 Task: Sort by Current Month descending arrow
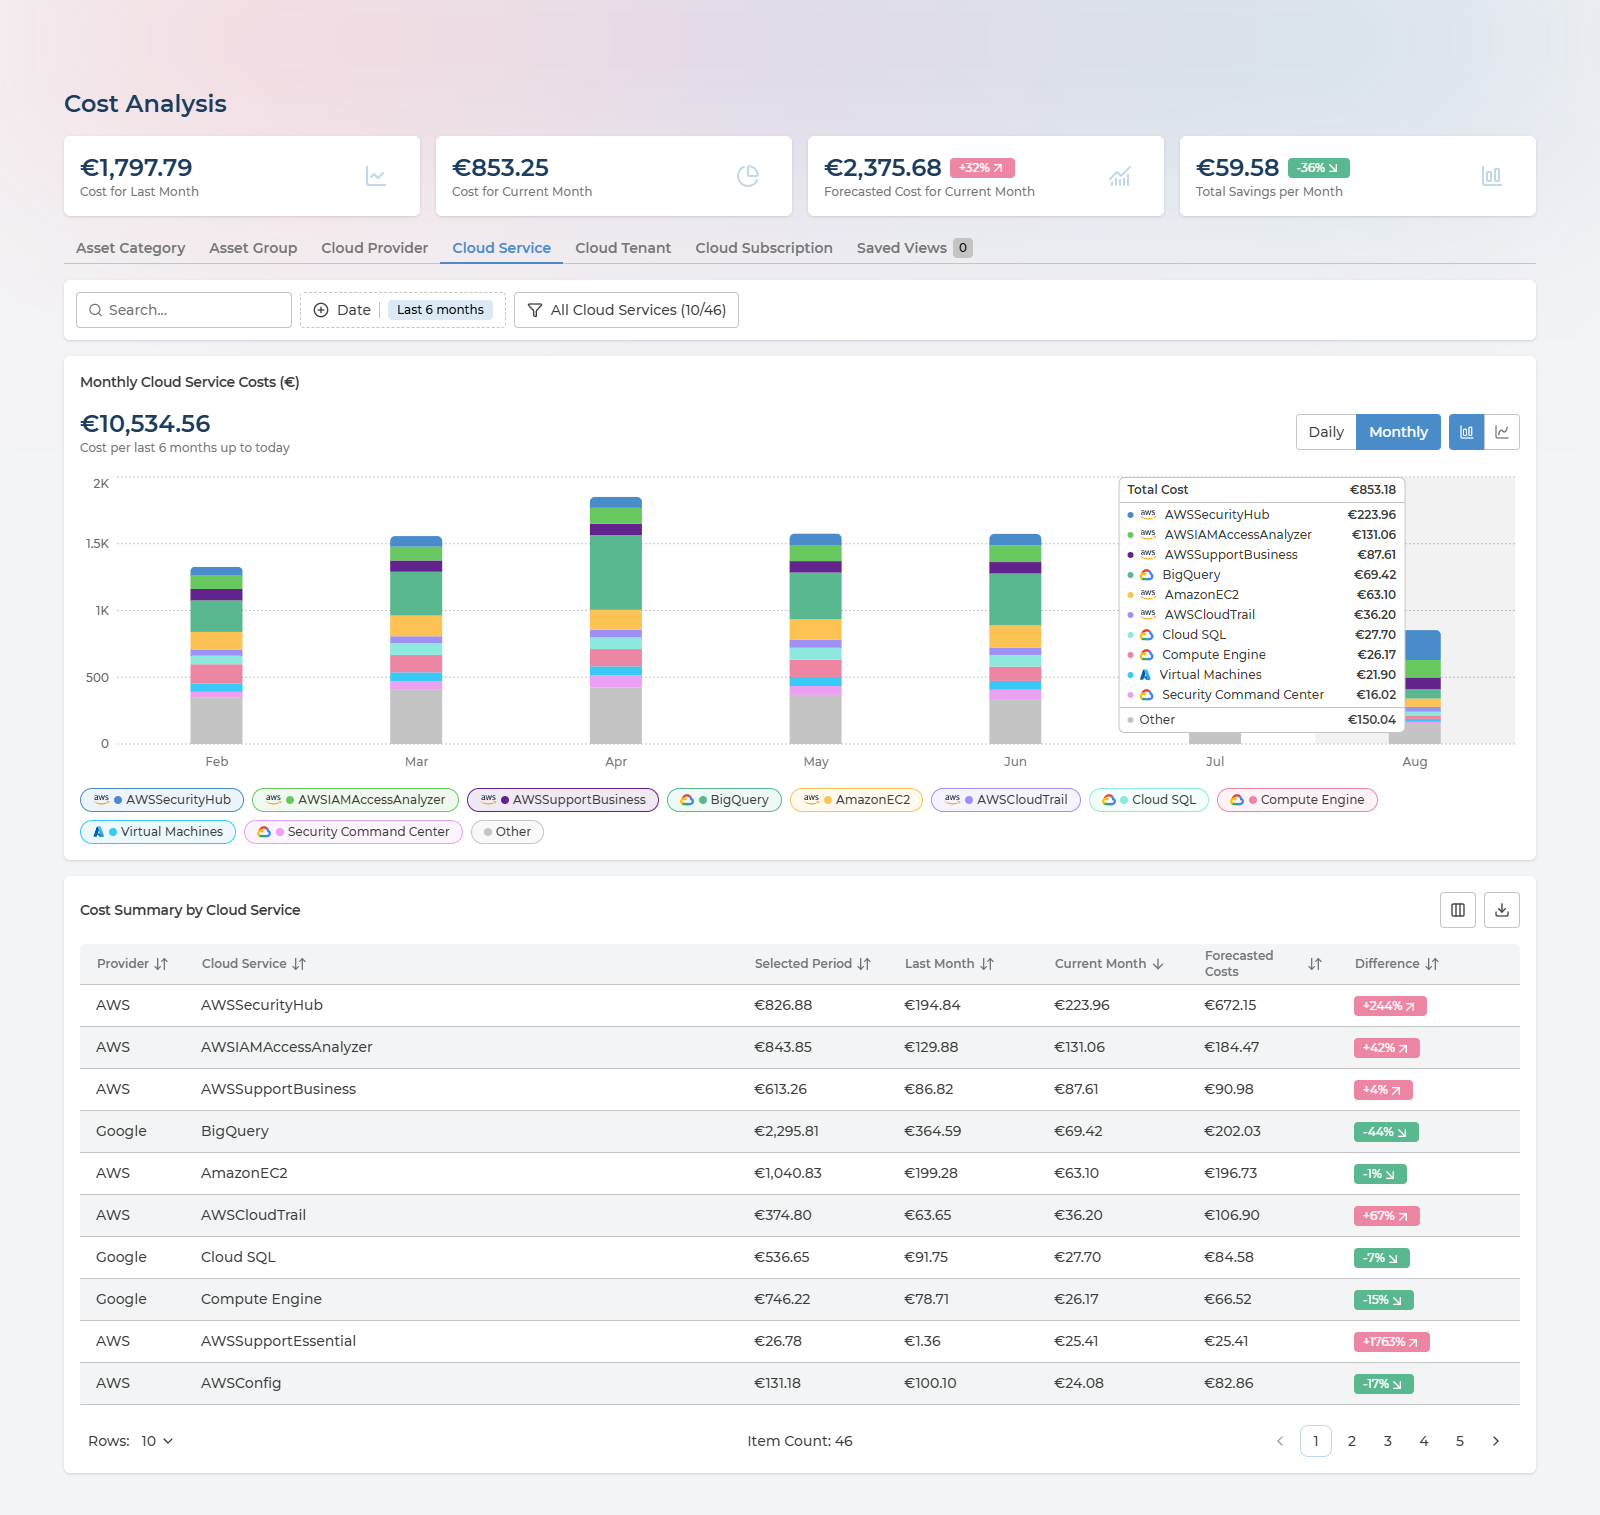(1158, 964)
